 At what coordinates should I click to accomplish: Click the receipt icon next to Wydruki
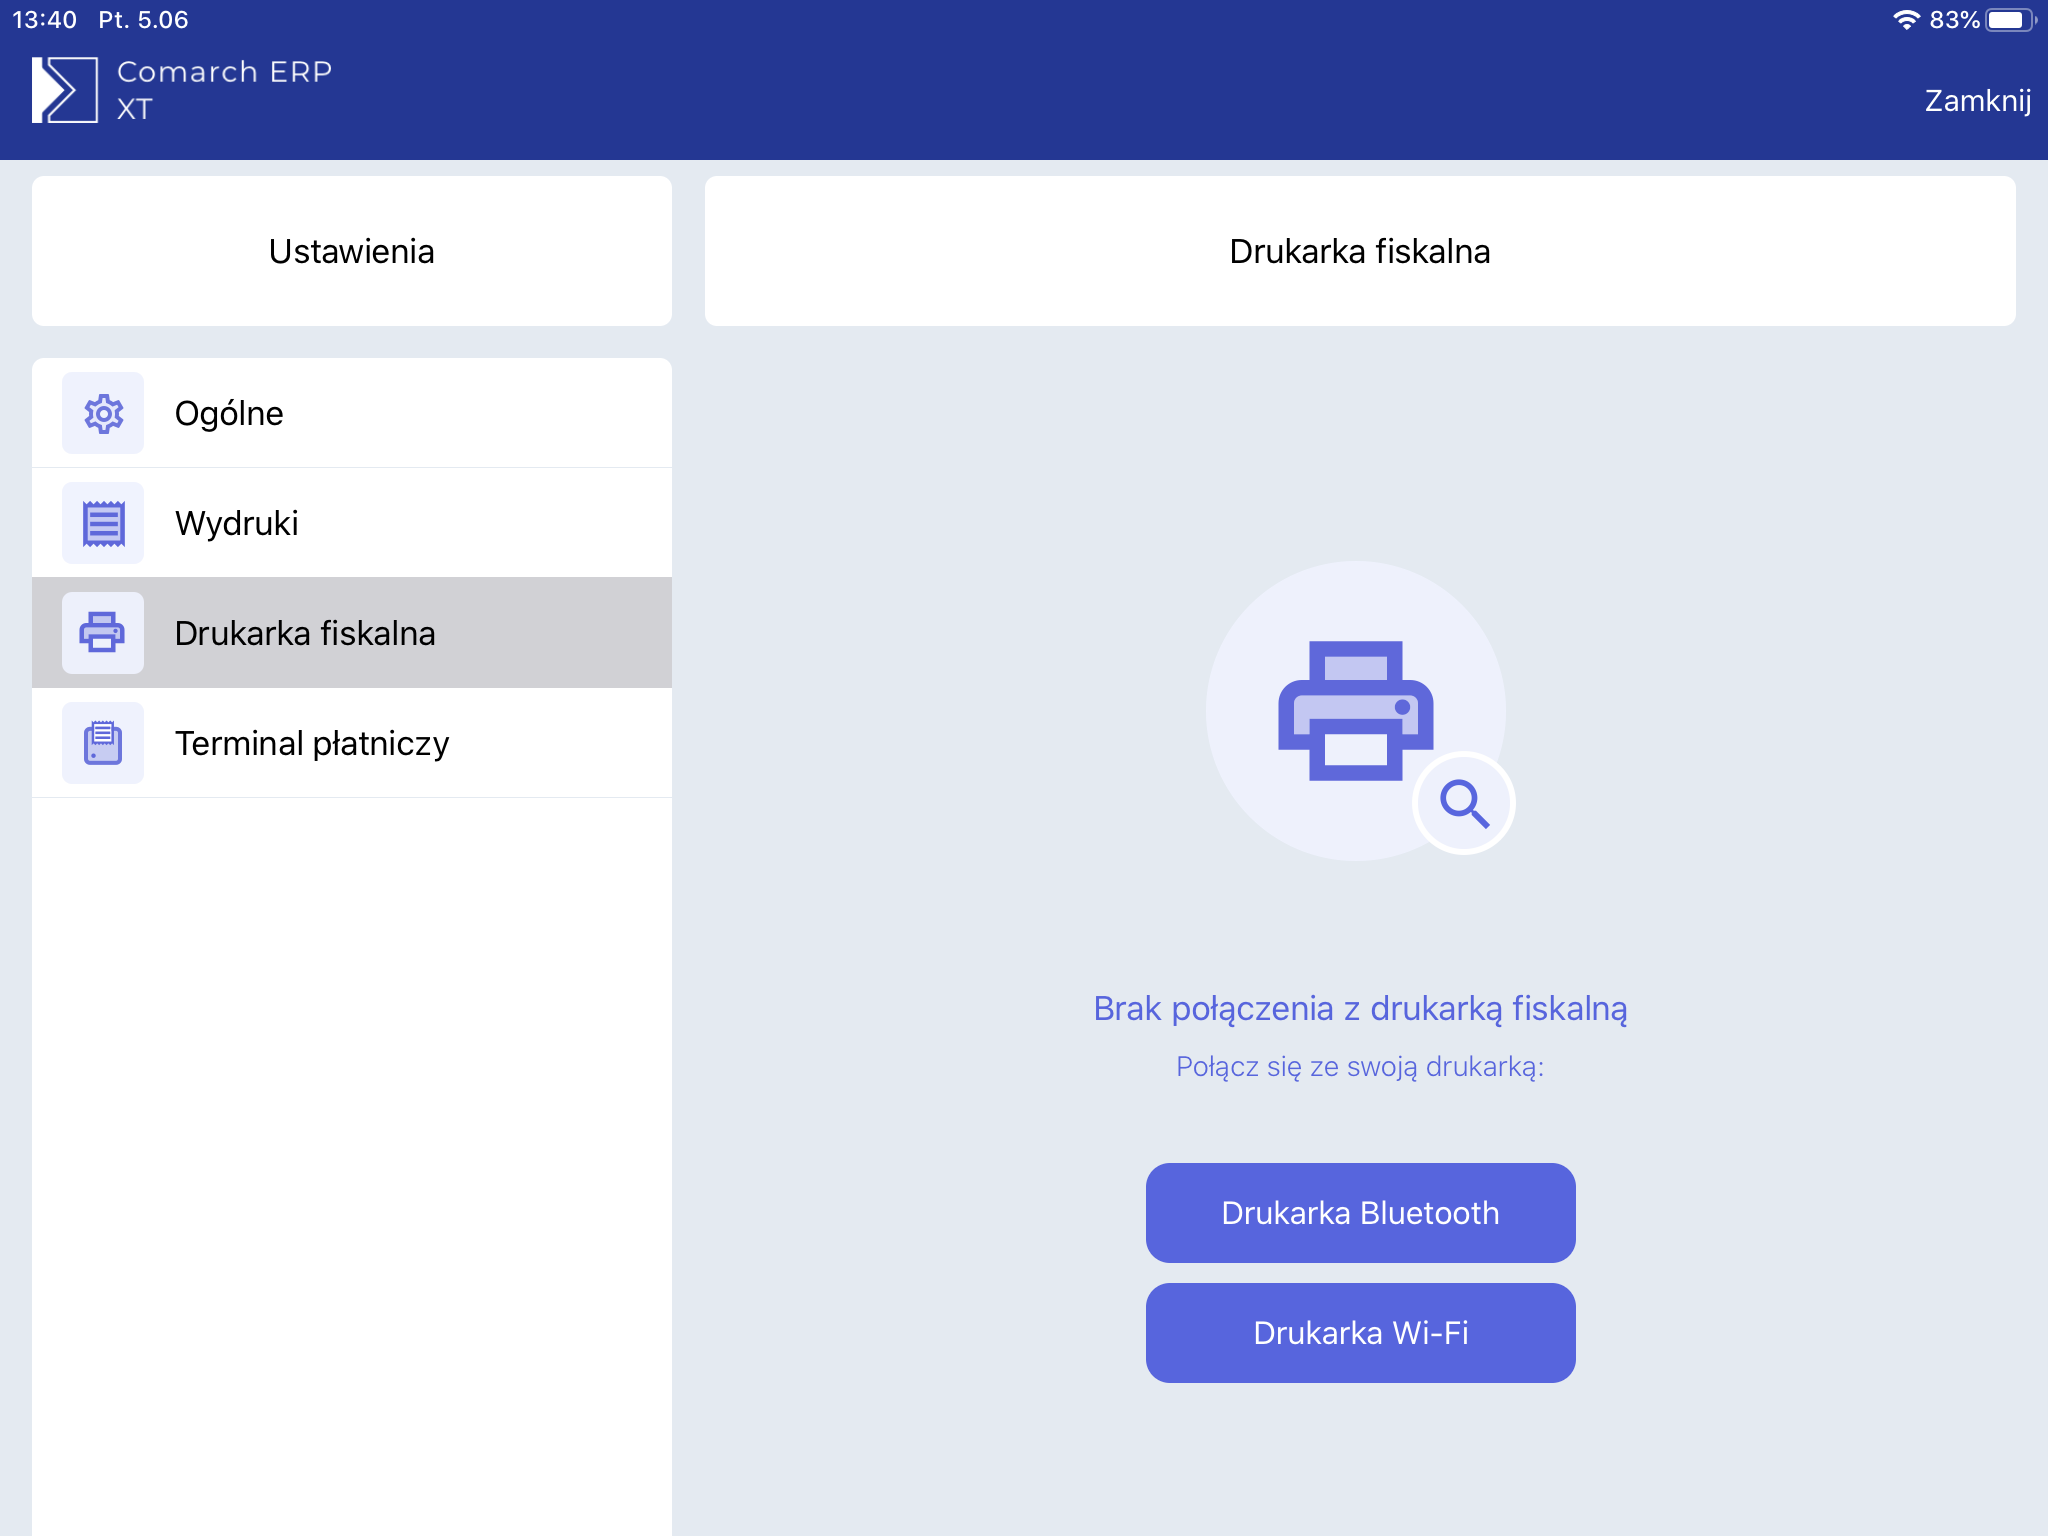[103, 523]
